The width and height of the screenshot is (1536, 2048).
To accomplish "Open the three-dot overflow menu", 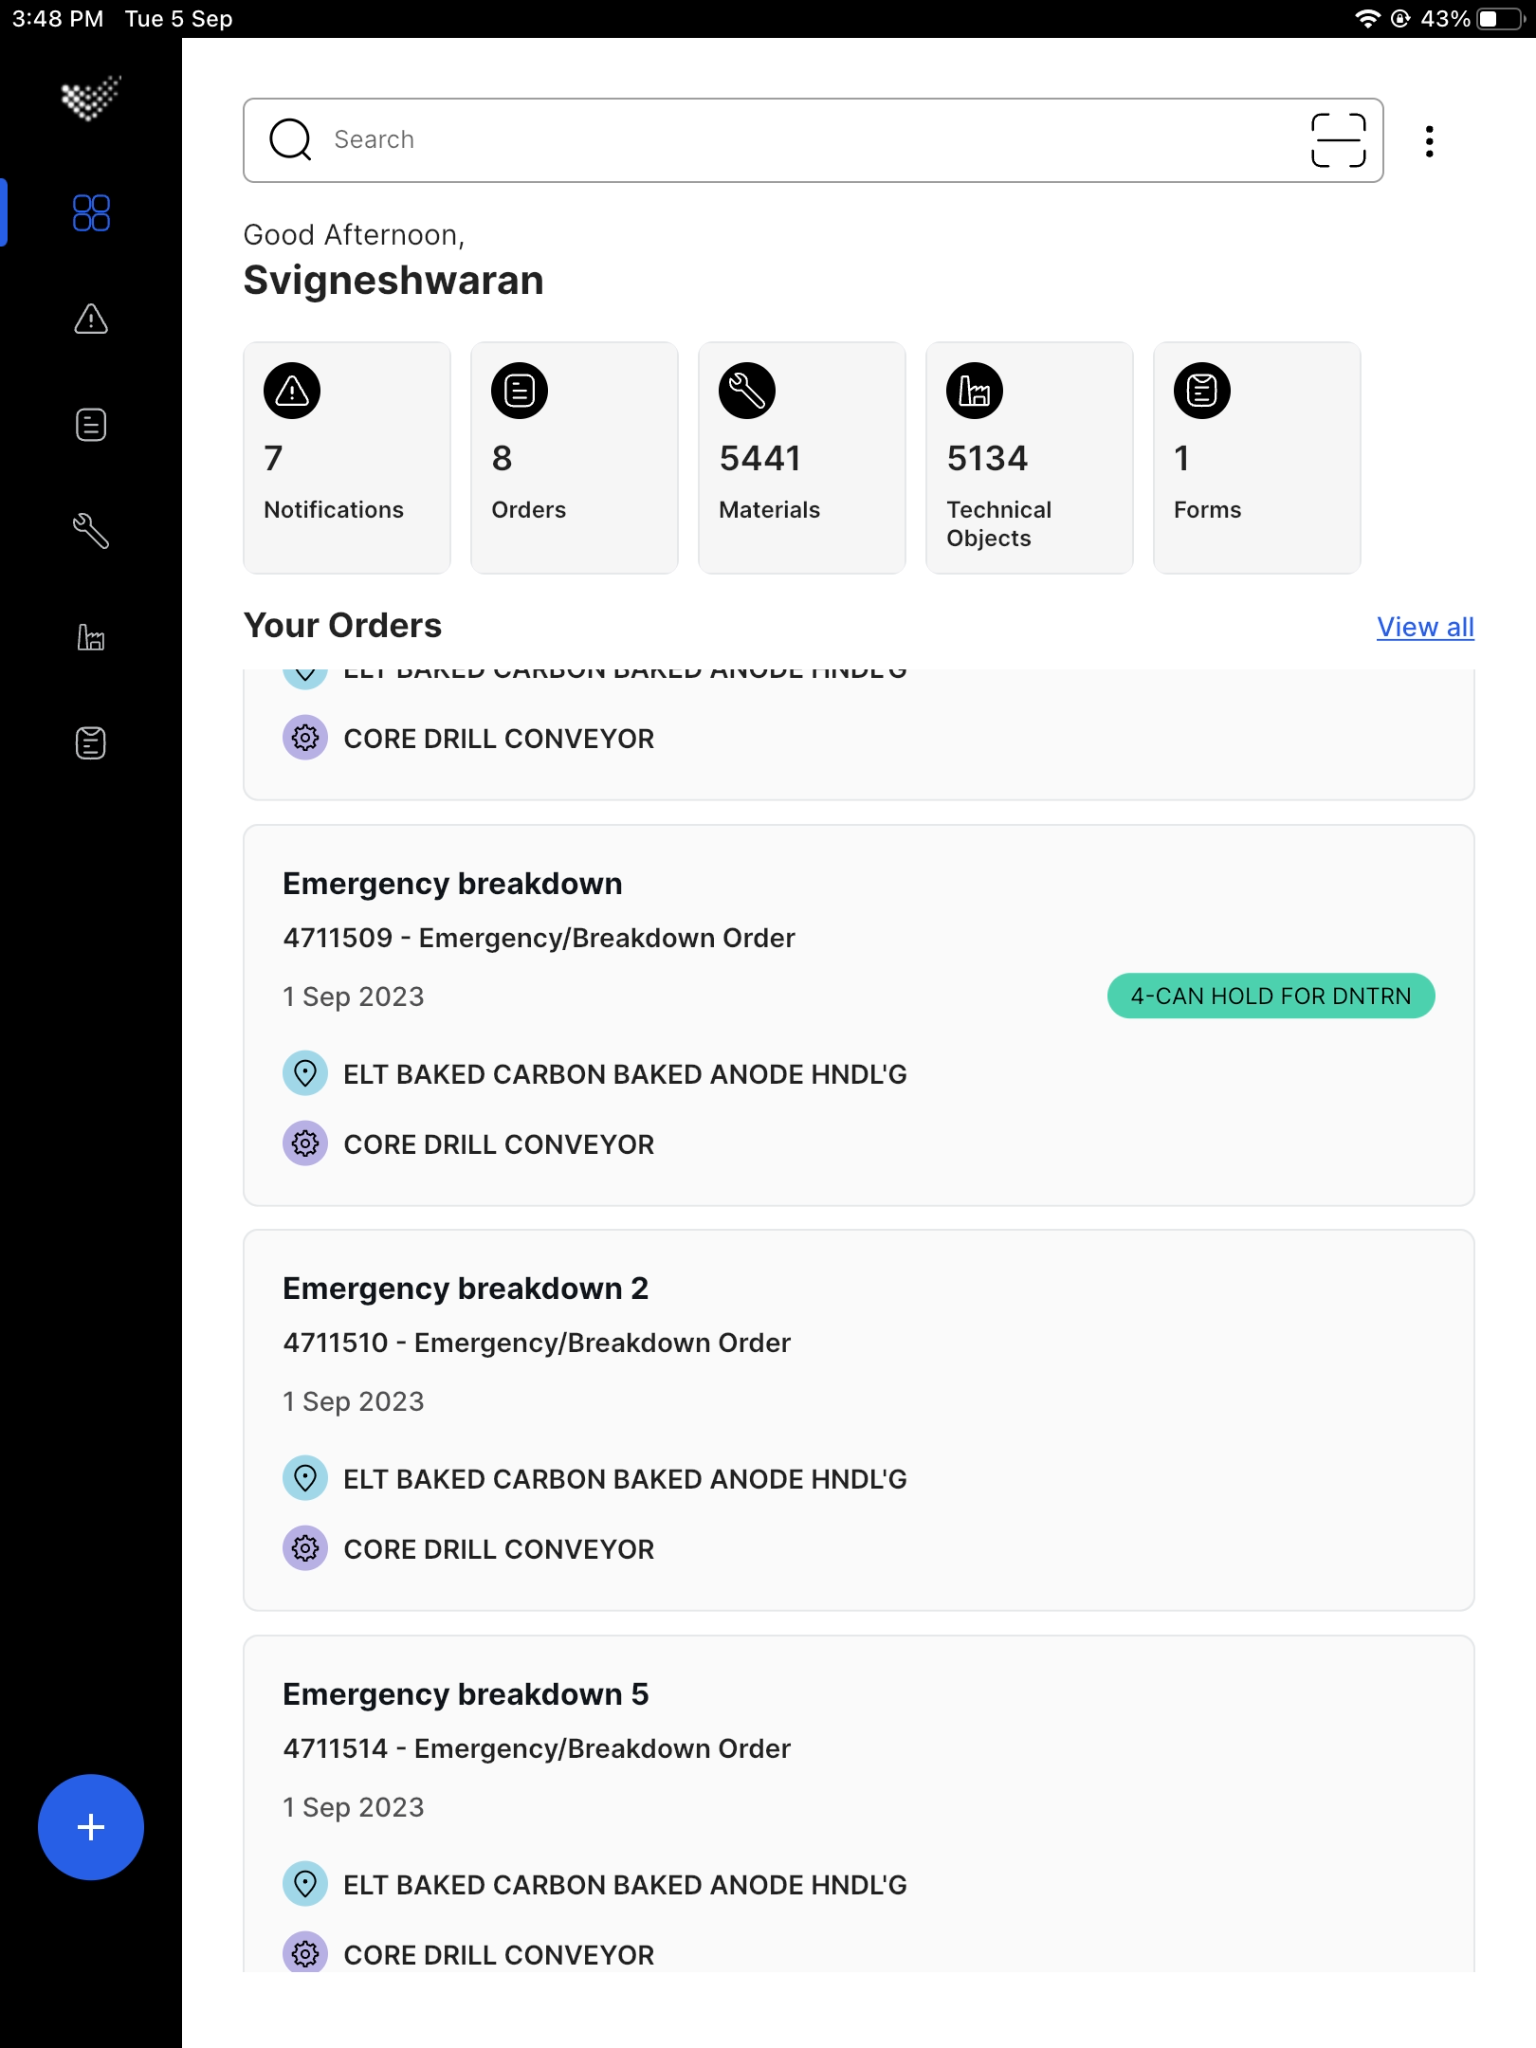I will pos(1430,141).
